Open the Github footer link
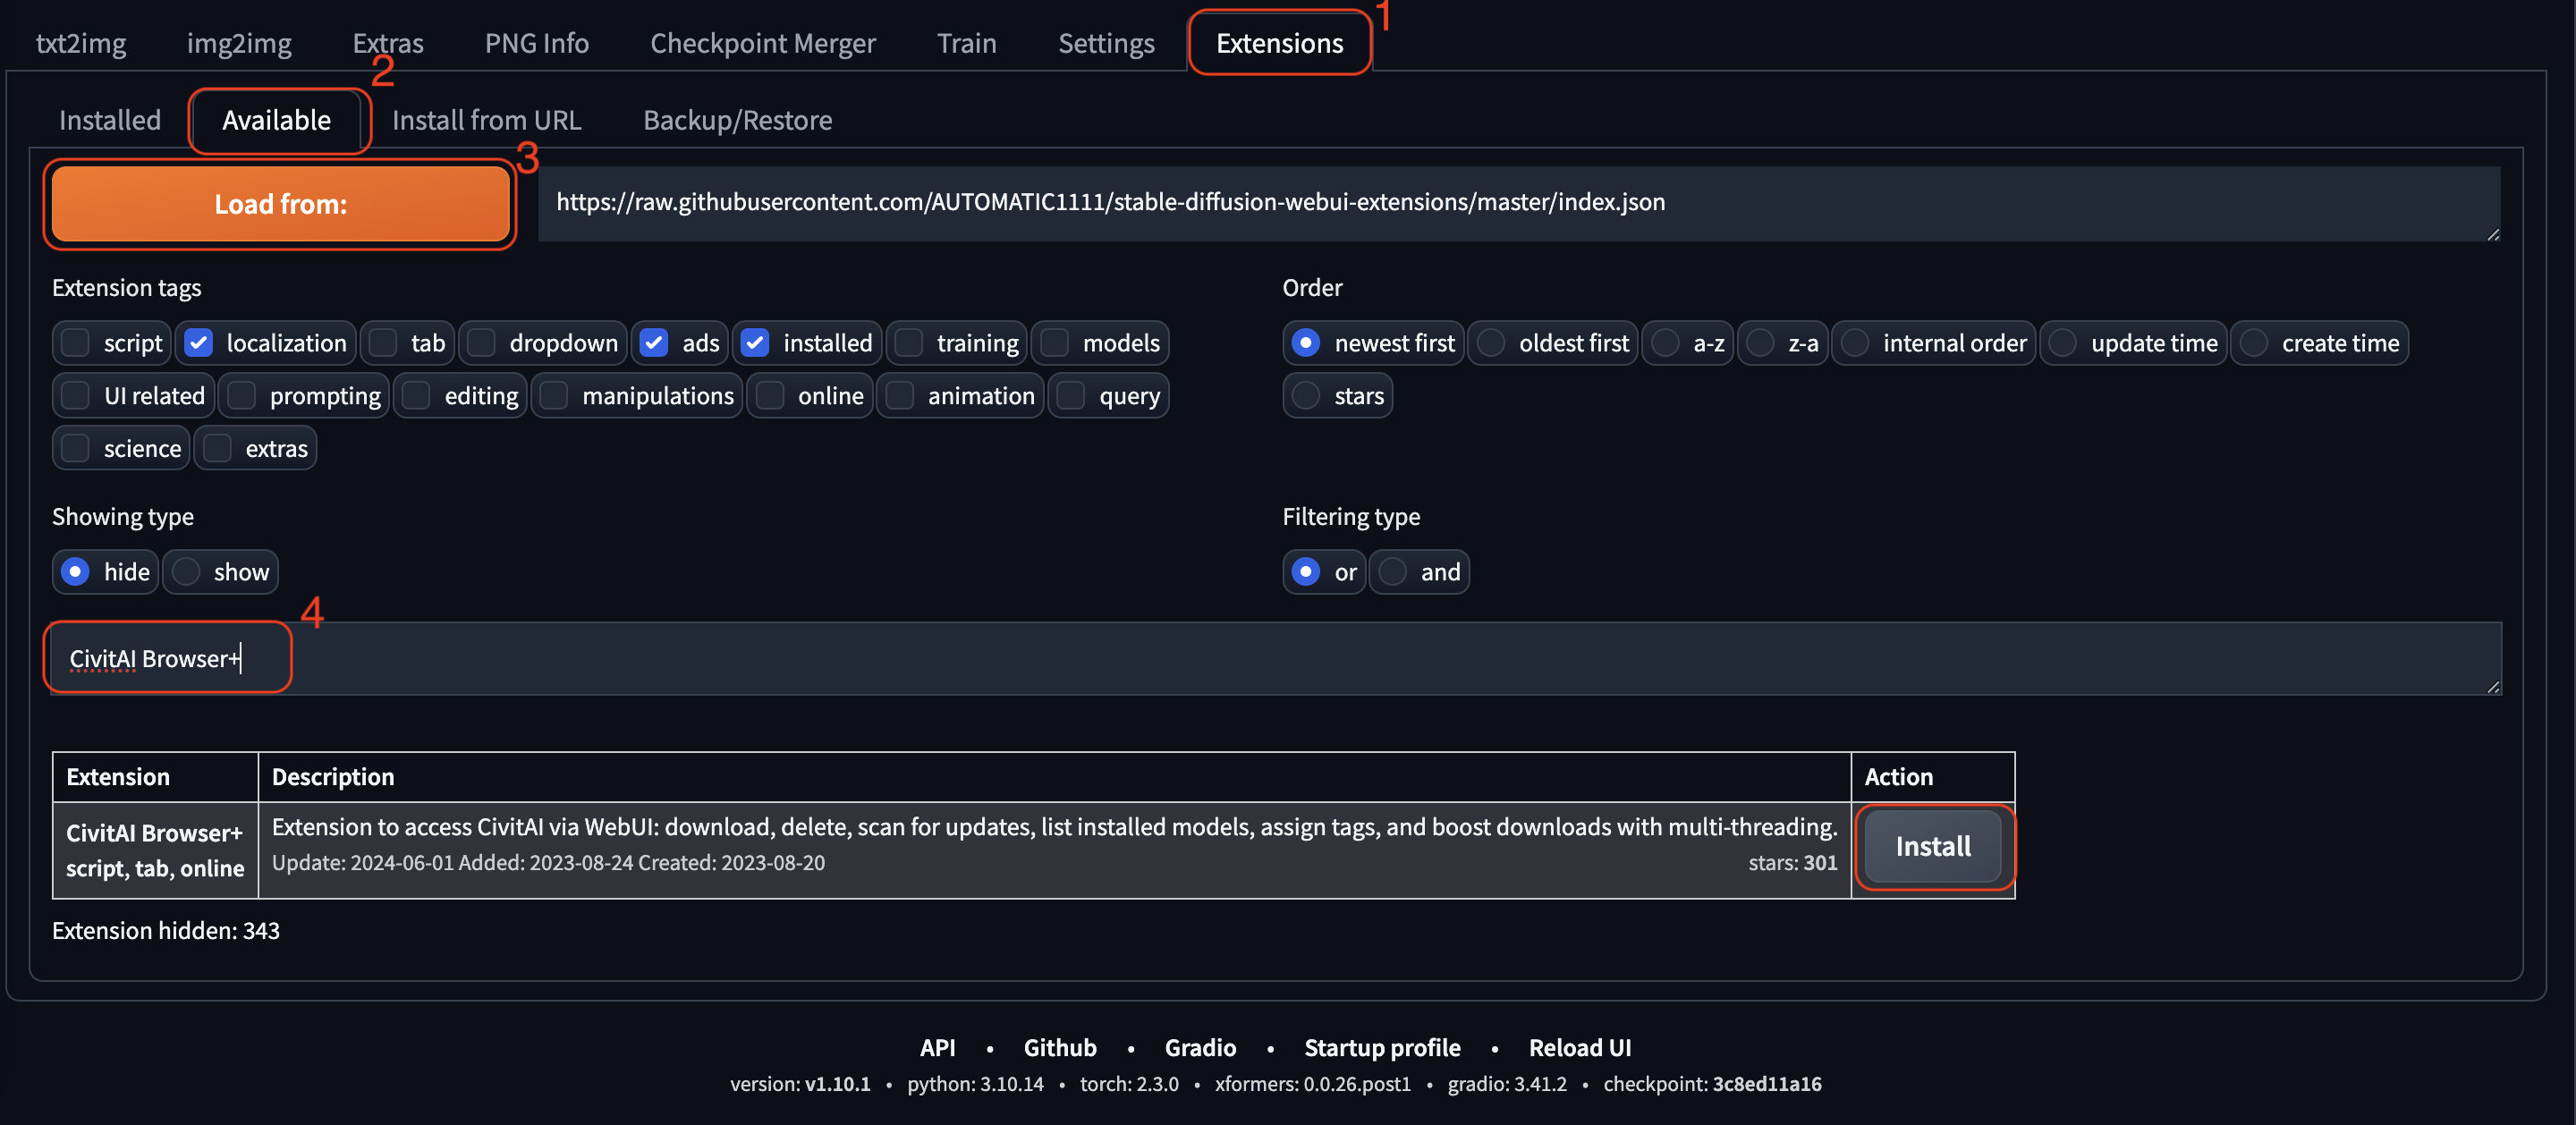 (1059, 1047)
